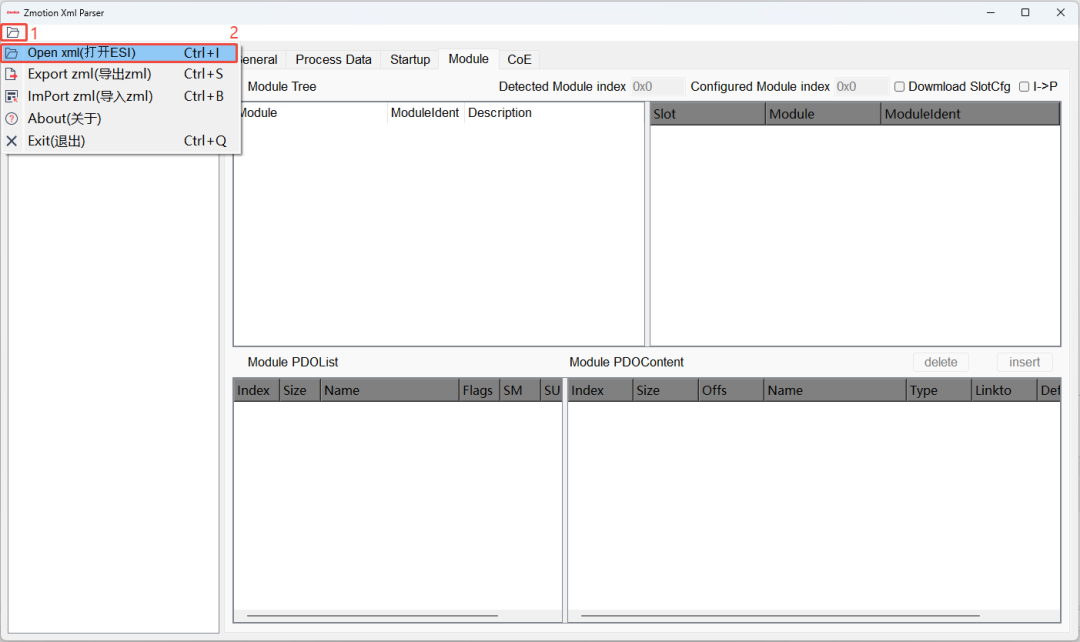Click the Configured Module index field
This screenshot has height=642, width=1080.
[861, 86]
